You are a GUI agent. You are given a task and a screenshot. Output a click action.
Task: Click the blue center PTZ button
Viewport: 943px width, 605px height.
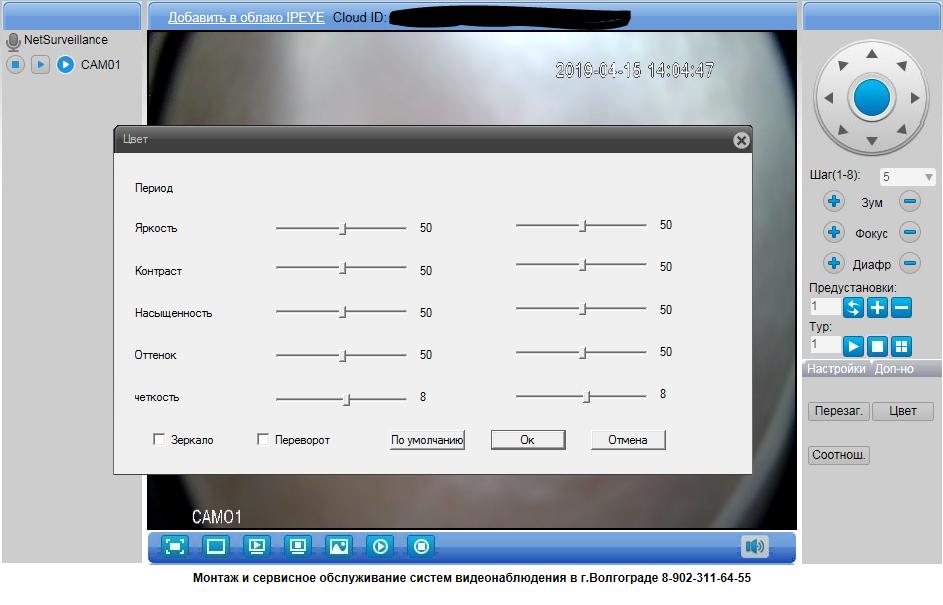coord(870,98)
